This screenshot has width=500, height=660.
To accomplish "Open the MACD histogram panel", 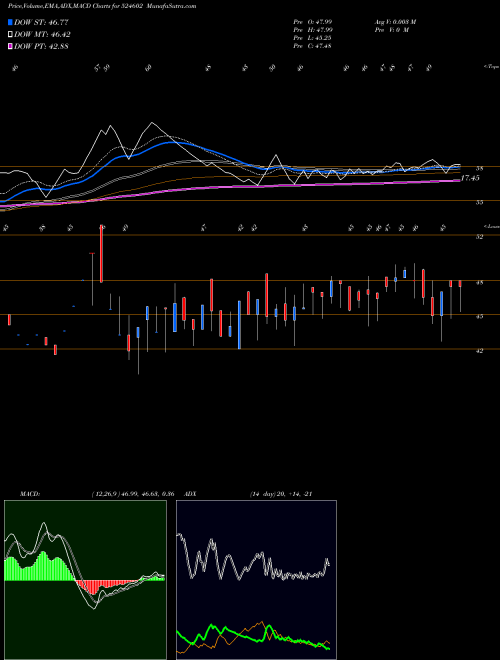I will click(x=85, y=580).
